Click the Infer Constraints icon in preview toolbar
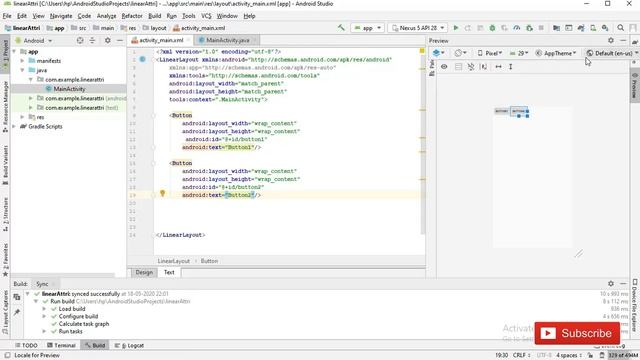 [x=484, y=67]
